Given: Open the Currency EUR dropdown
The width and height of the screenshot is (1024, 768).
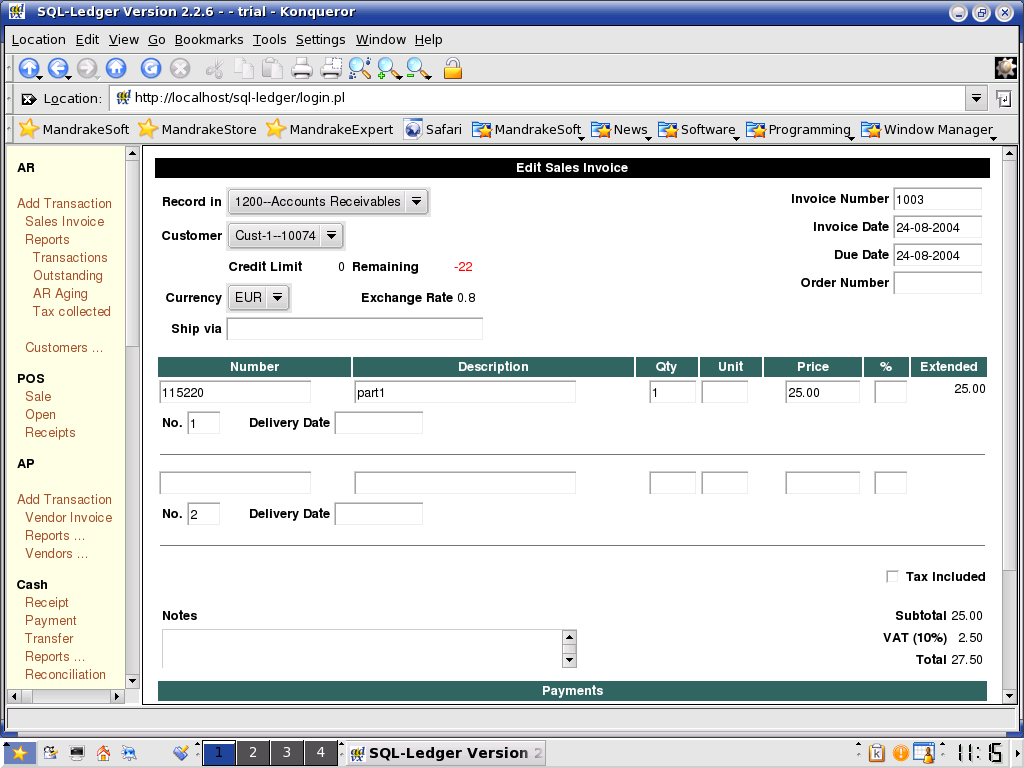Looking at the screenshot, I should pos(276,297).
